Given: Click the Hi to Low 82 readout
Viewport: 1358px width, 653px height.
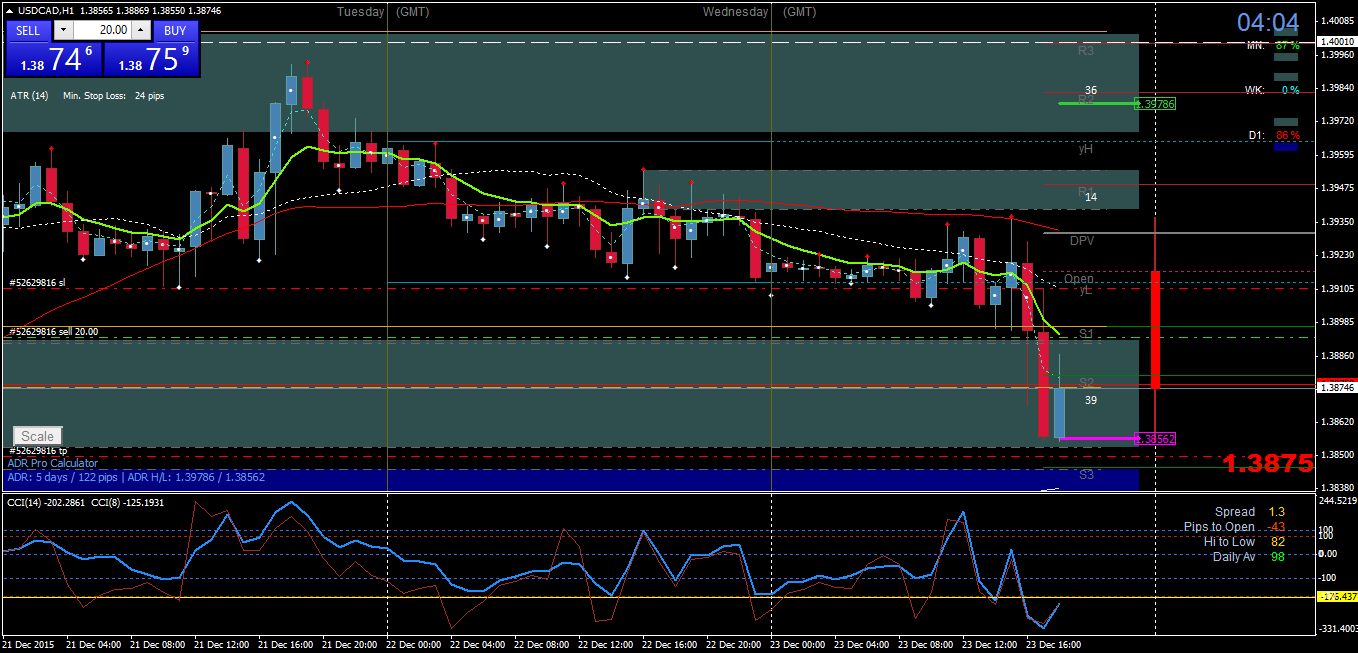Looking at the screenshot, I should click(1244, 542).
